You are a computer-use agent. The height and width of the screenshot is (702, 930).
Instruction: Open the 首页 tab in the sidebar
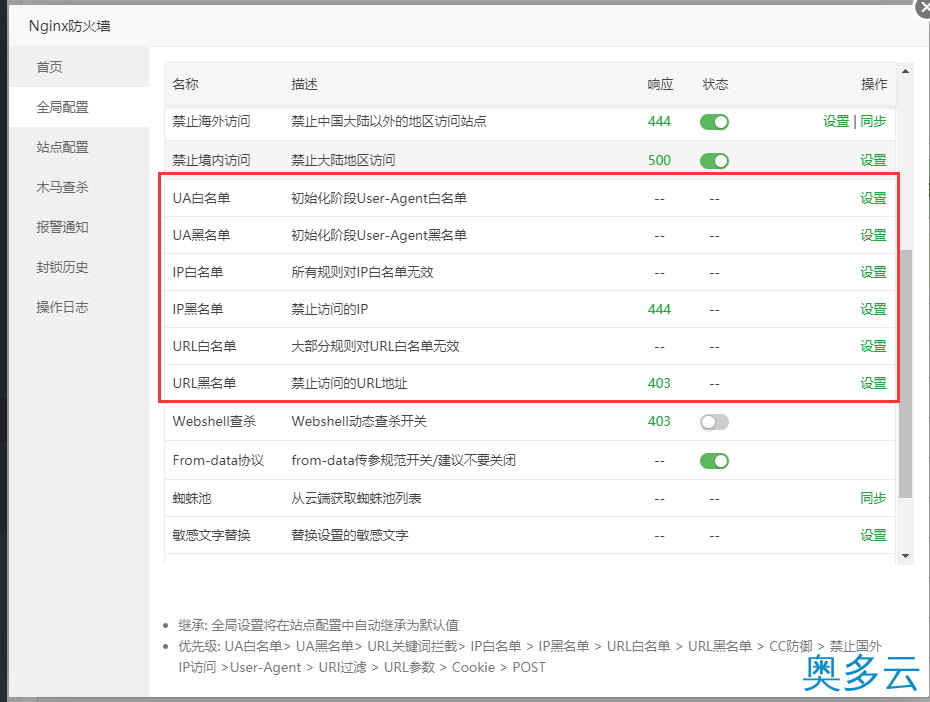click(x=79, y=67)
